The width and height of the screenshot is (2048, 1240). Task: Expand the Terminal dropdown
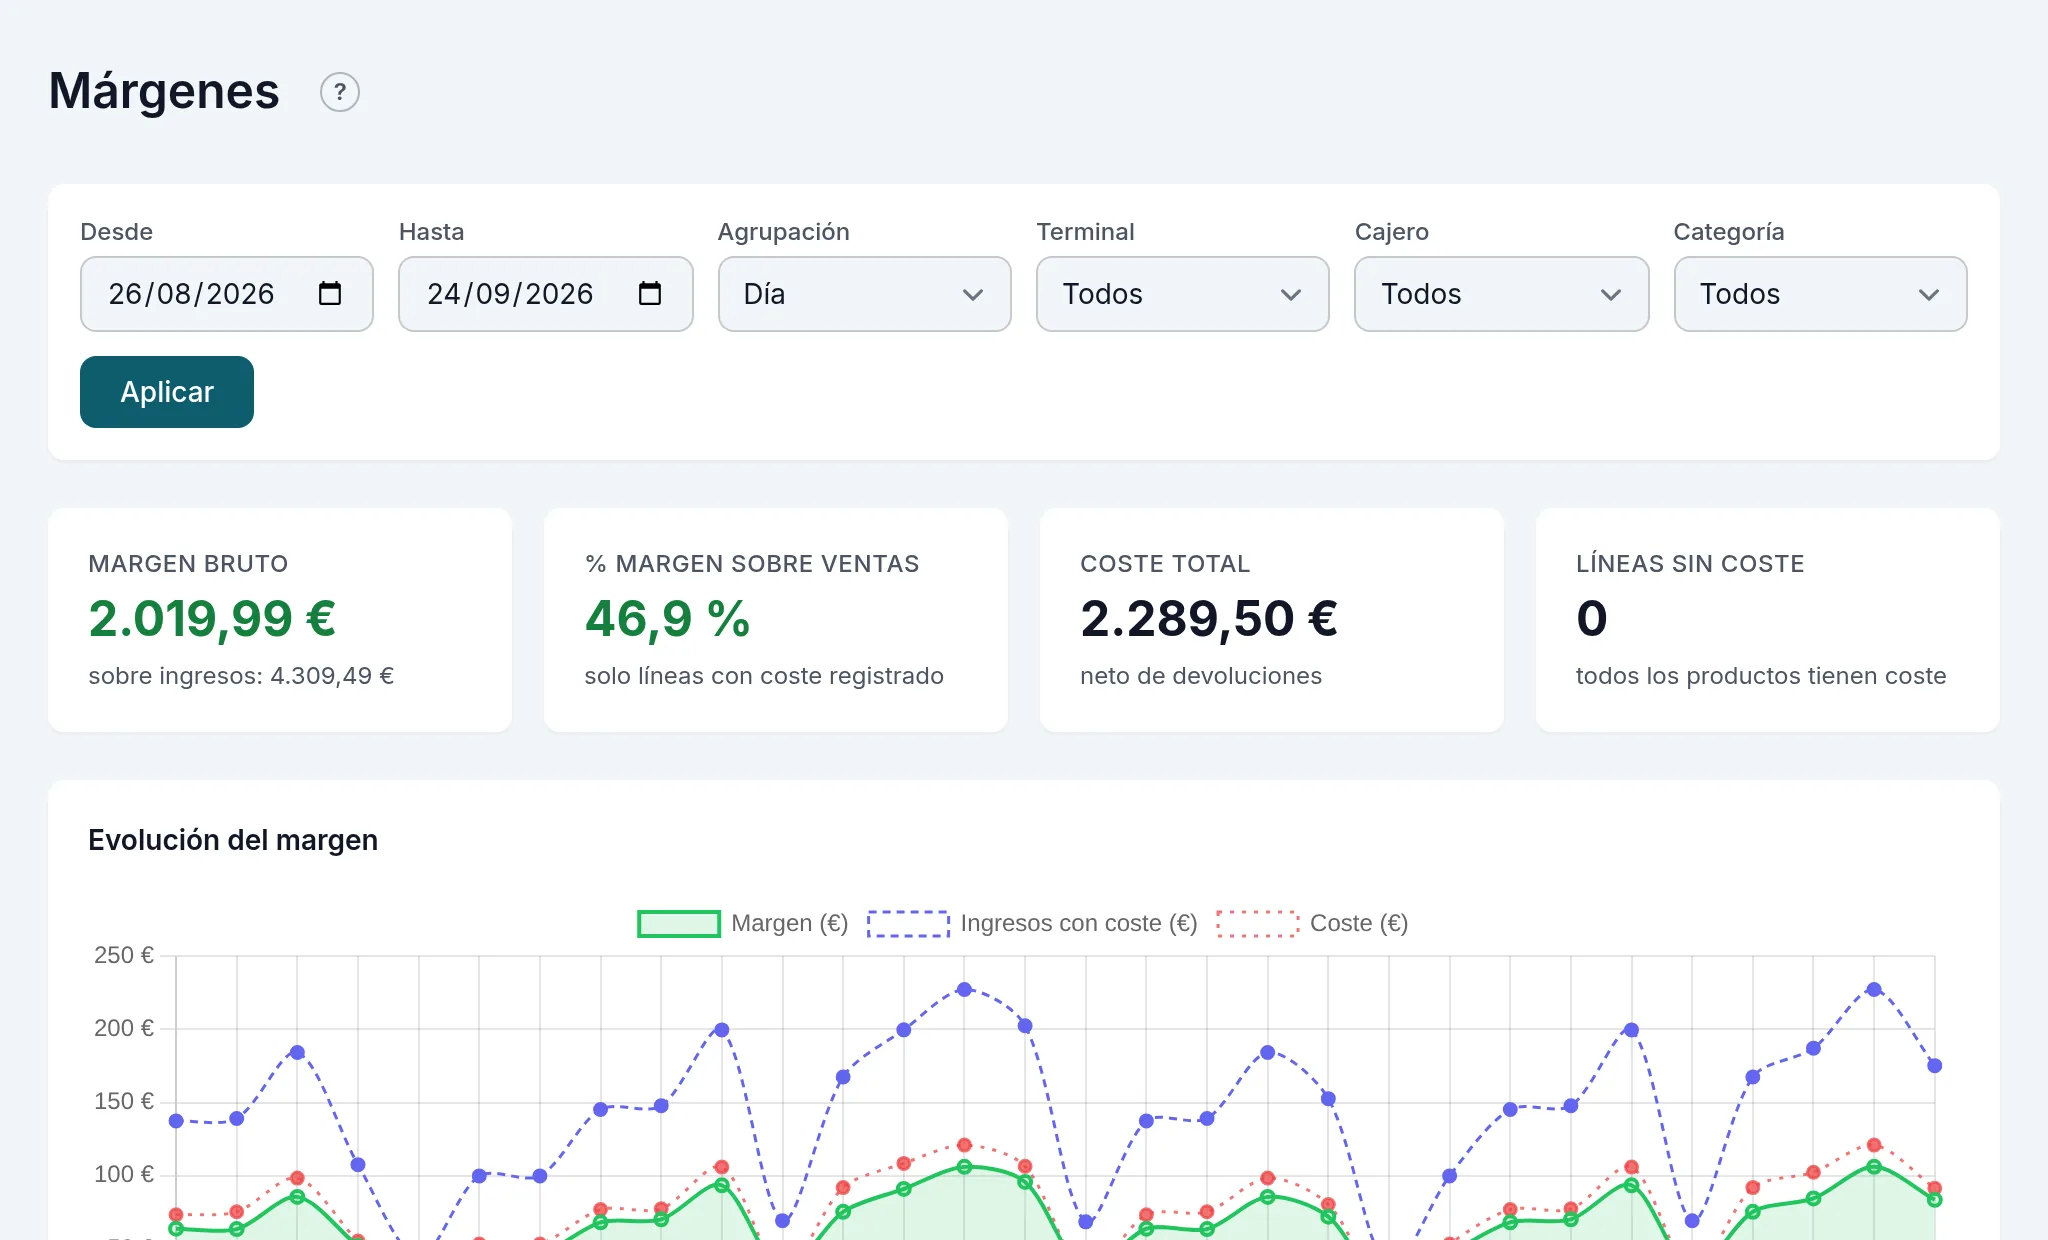(1183, 294)
